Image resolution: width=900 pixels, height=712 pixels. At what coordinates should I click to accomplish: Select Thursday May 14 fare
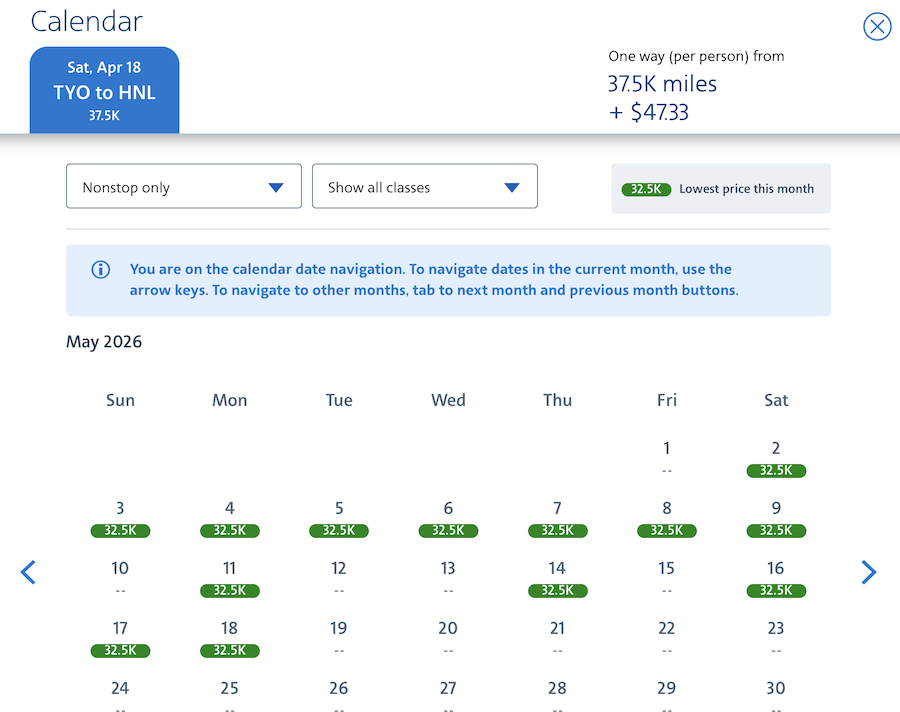(x=557, y=578)
